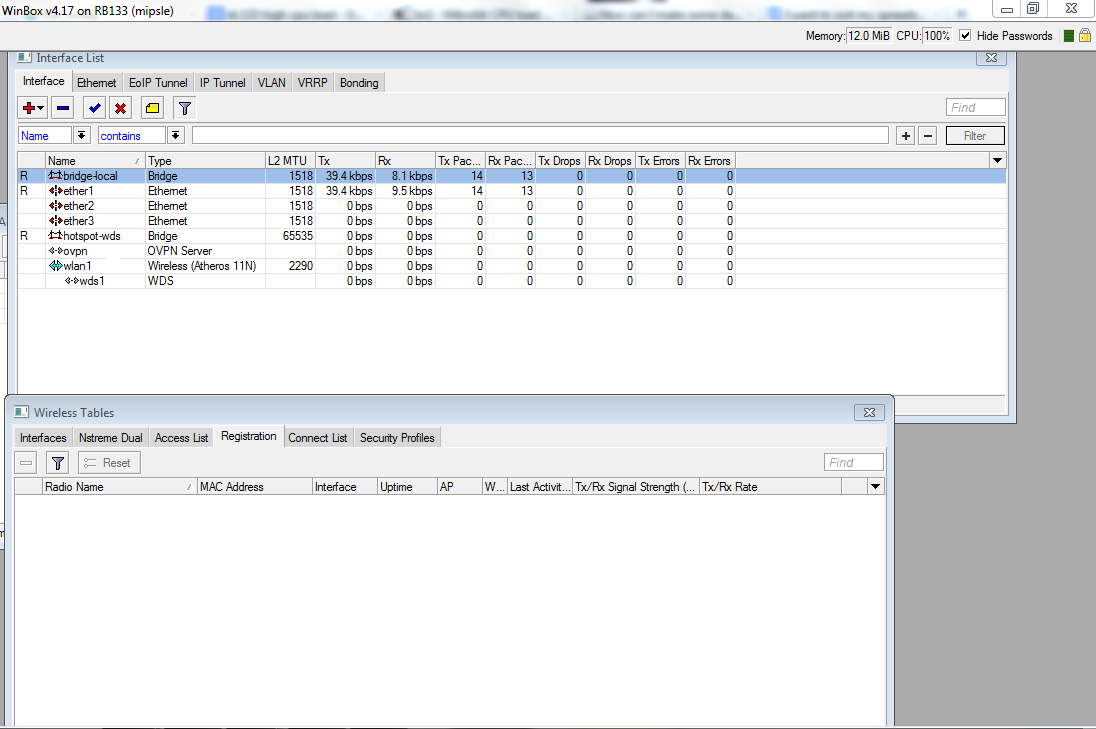Screen dimensions: 1096x729
Task: Disable the interface via red X icon
Action: pos(120,107)
